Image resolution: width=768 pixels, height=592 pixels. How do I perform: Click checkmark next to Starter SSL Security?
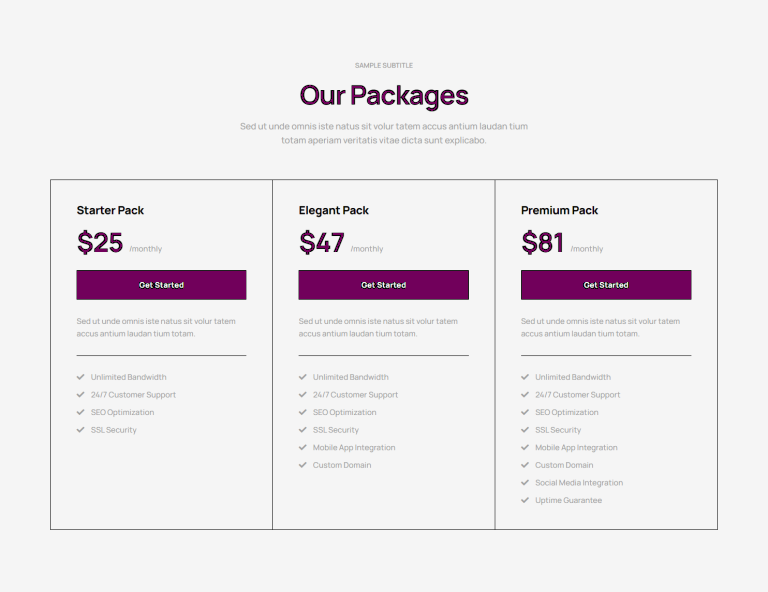81,430
